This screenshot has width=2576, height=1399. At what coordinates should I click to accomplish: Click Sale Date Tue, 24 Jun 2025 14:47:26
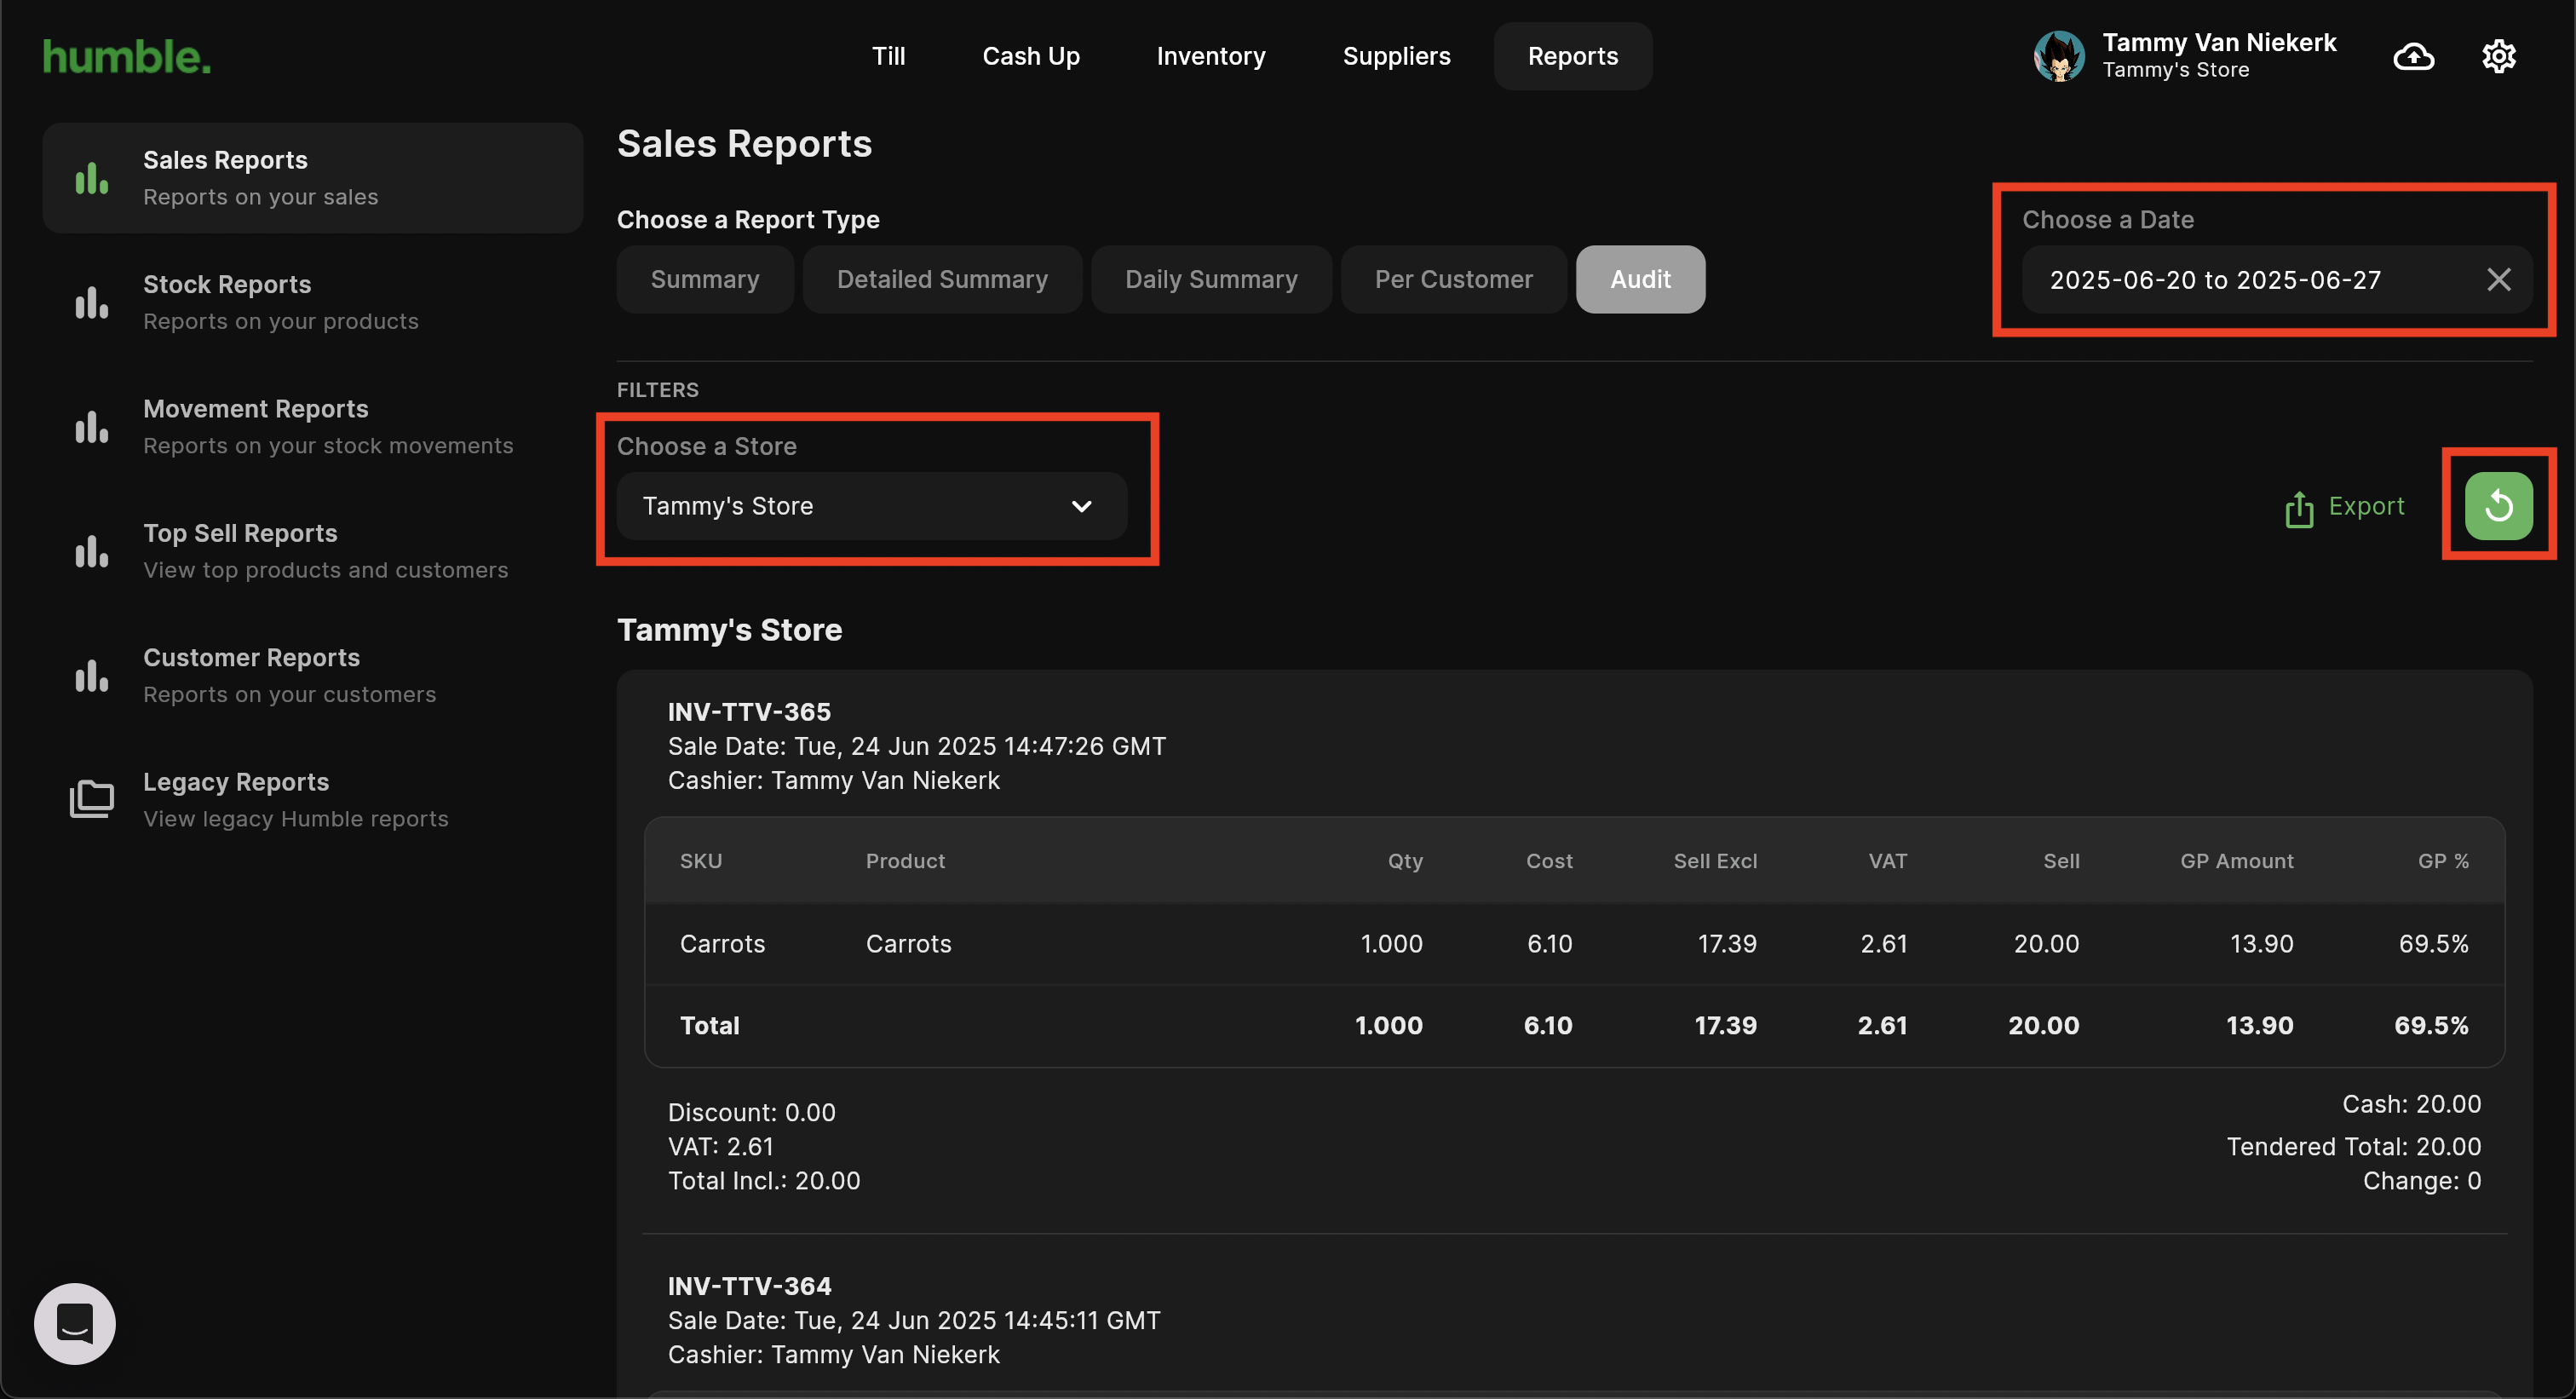click(917, 746)
